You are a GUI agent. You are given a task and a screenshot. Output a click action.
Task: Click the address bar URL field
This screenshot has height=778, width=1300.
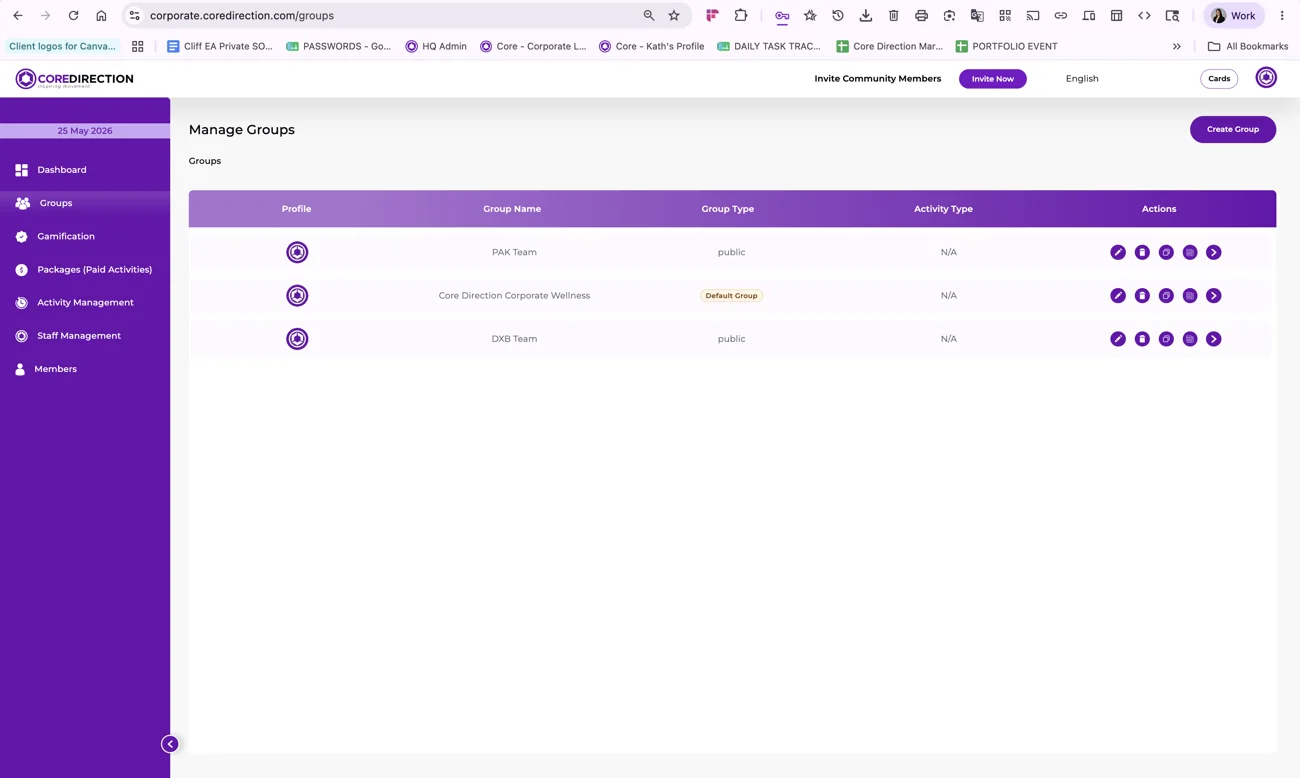coord(390,16)
